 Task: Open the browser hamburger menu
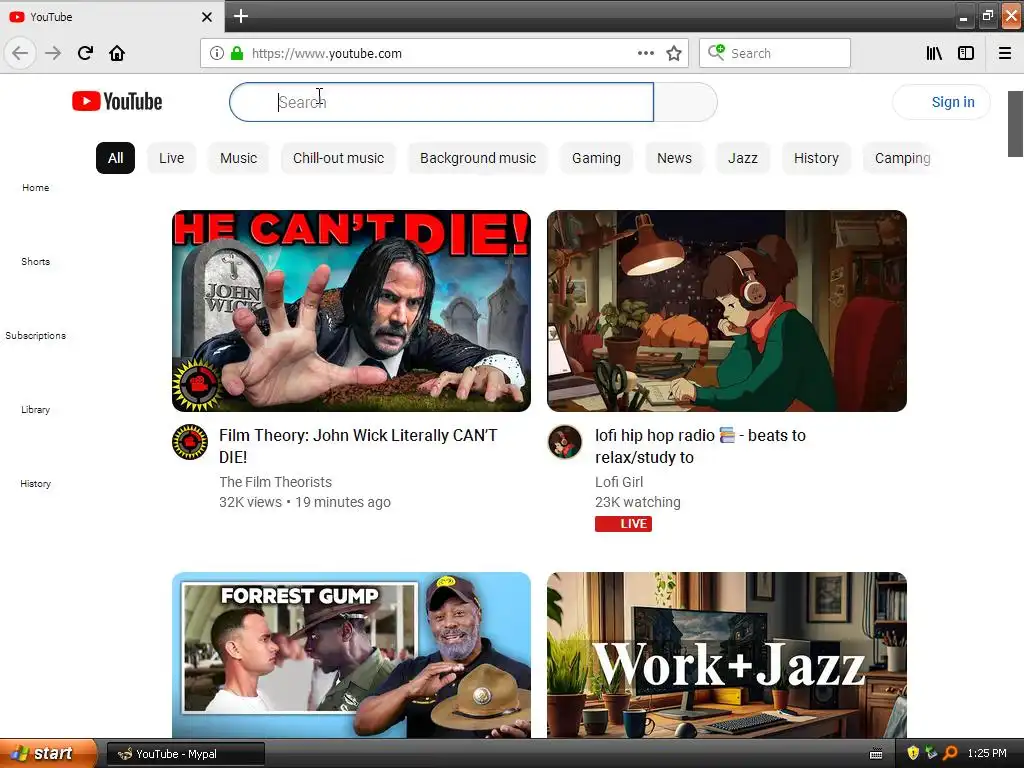[x=1004, y=53]
